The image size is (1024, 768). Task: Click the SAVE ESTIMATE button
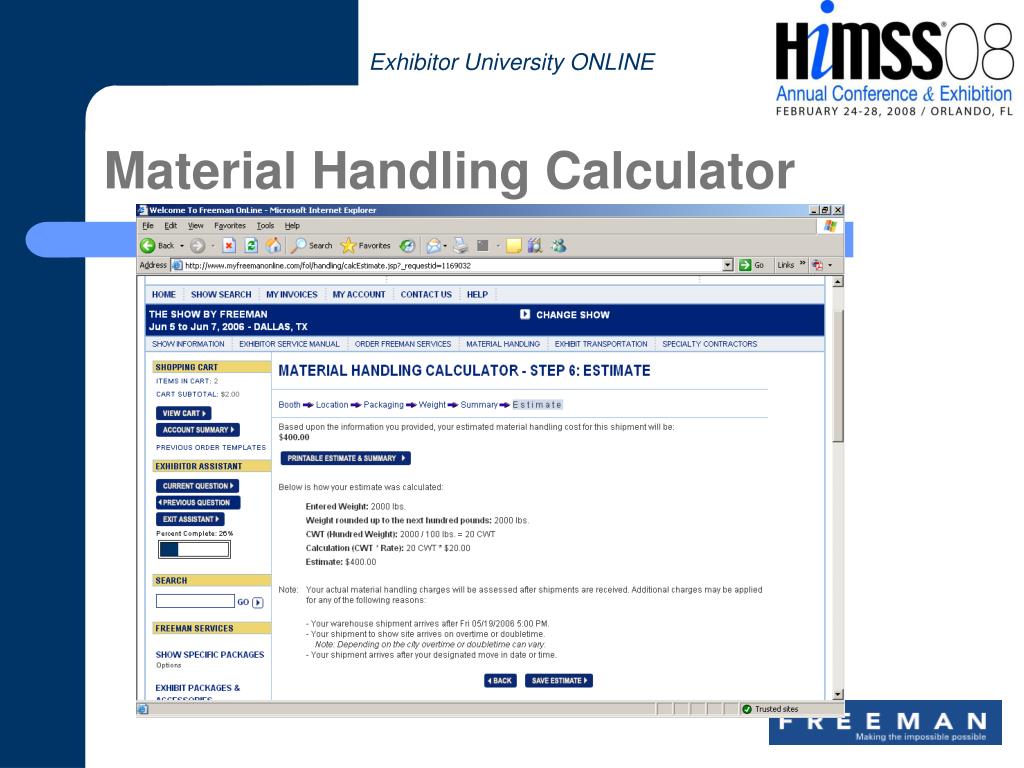coord(559,680)
